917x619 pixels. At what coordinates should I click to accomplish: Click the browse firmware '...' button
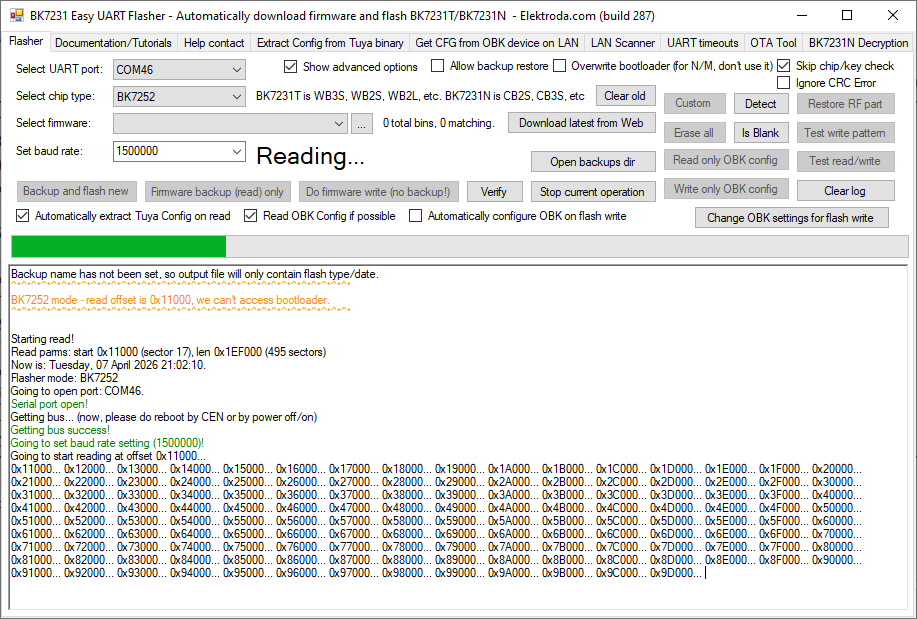pos(361,123)
